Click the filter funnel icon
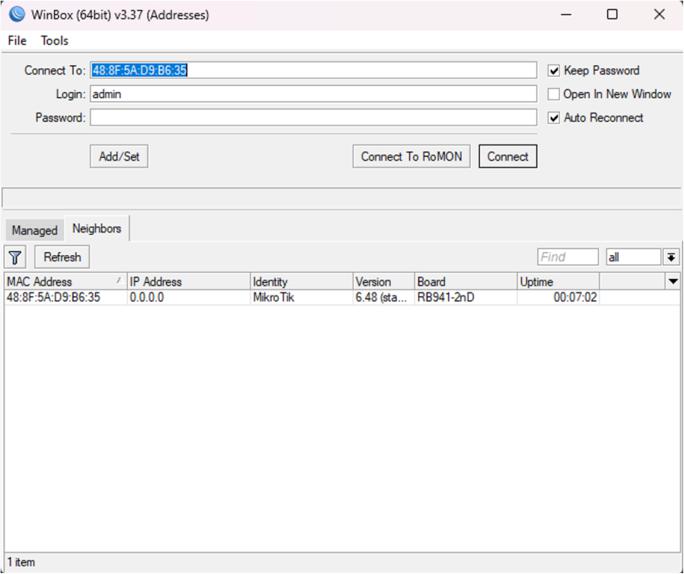The image size is (684, 574). click(16, 257)
